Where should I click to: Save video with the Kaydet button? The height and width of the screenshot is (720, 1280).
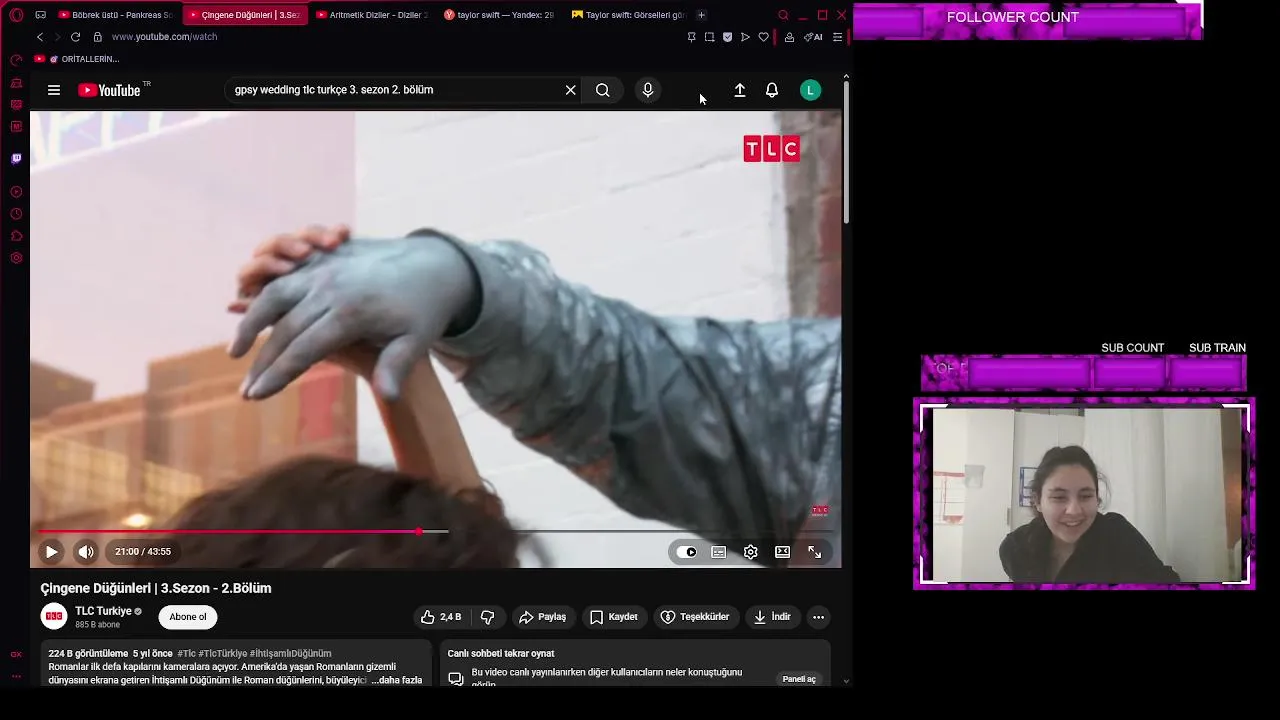(x=614, y=617)
